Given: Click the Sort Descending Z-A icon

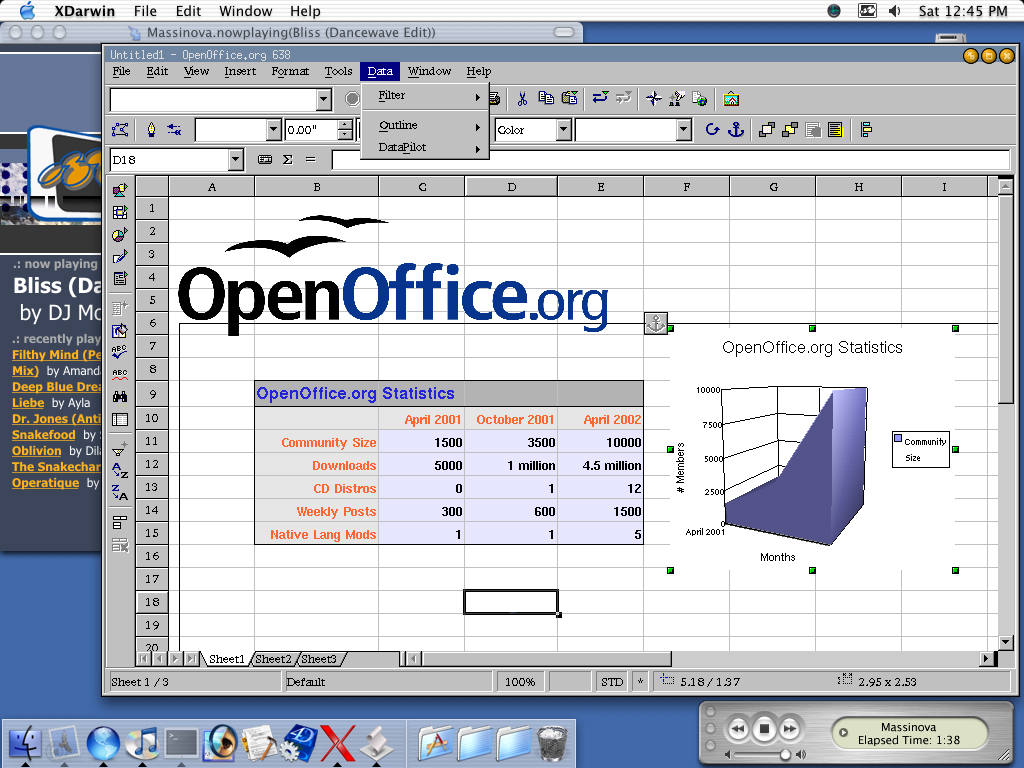Looking at the screenshot, I should [120, 492].
